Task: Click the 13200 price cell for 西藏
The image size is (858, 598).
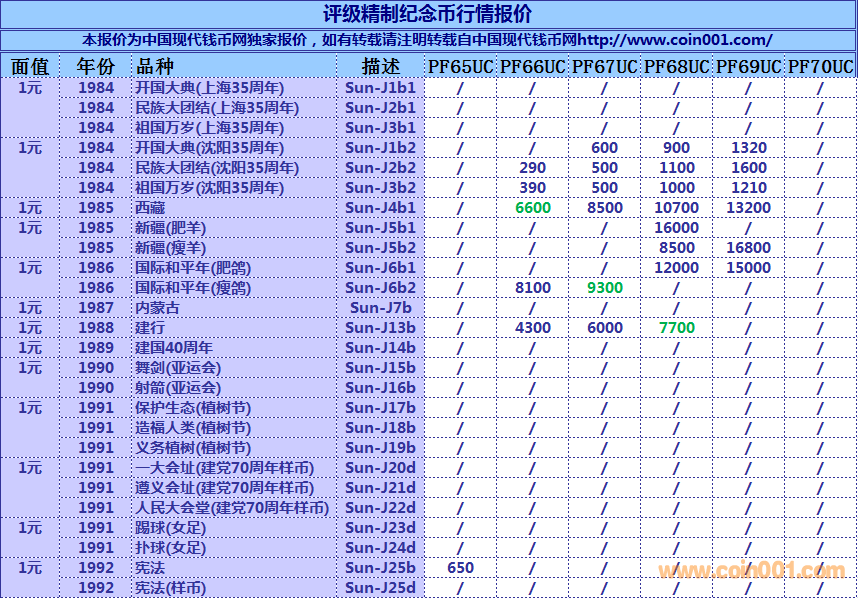Action: click(748, 208)
